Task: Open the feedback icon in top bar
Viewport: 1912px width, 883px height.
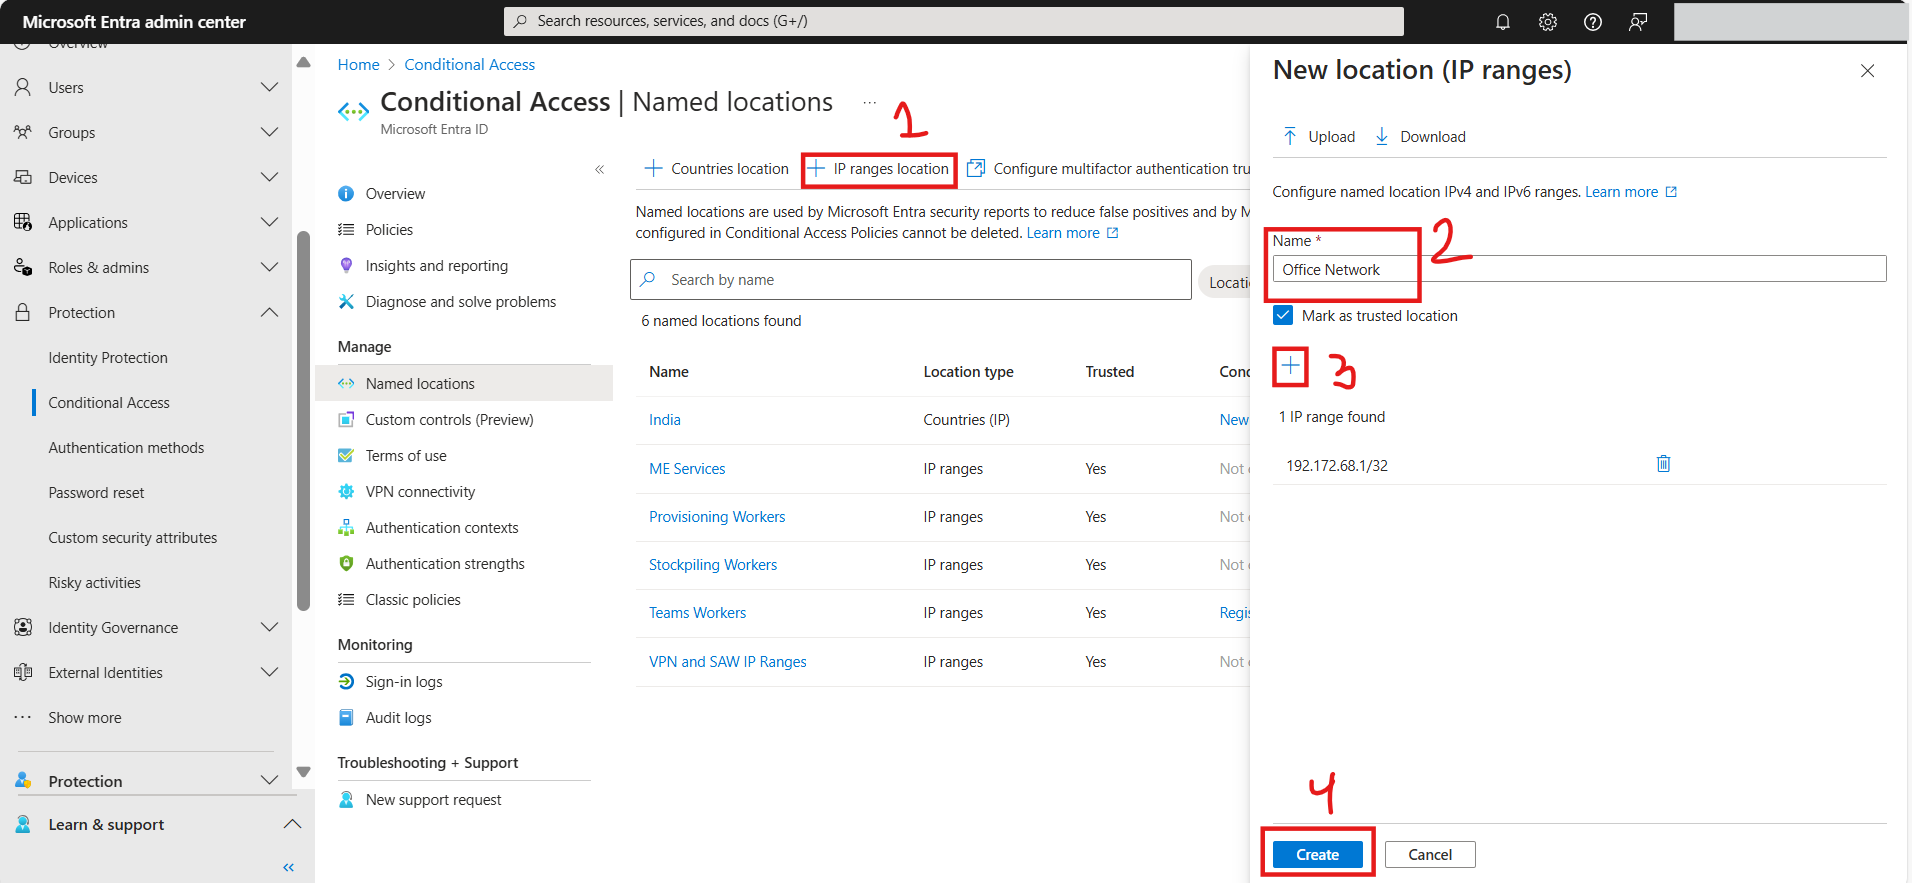Action: pyautogui.click(x=1638, y=22)
